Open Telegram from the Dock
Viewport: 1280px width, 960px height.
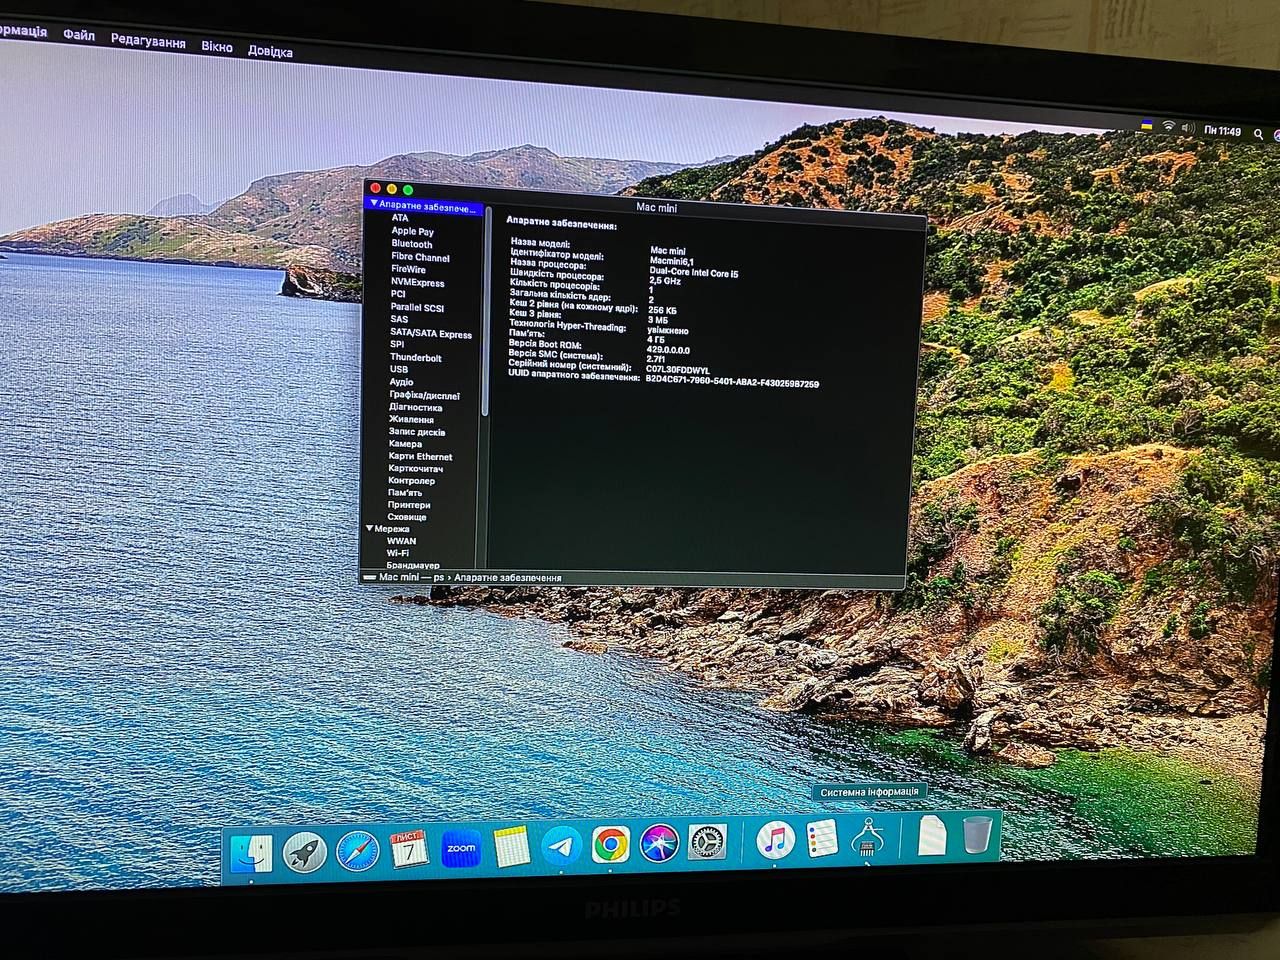point(562,846)
